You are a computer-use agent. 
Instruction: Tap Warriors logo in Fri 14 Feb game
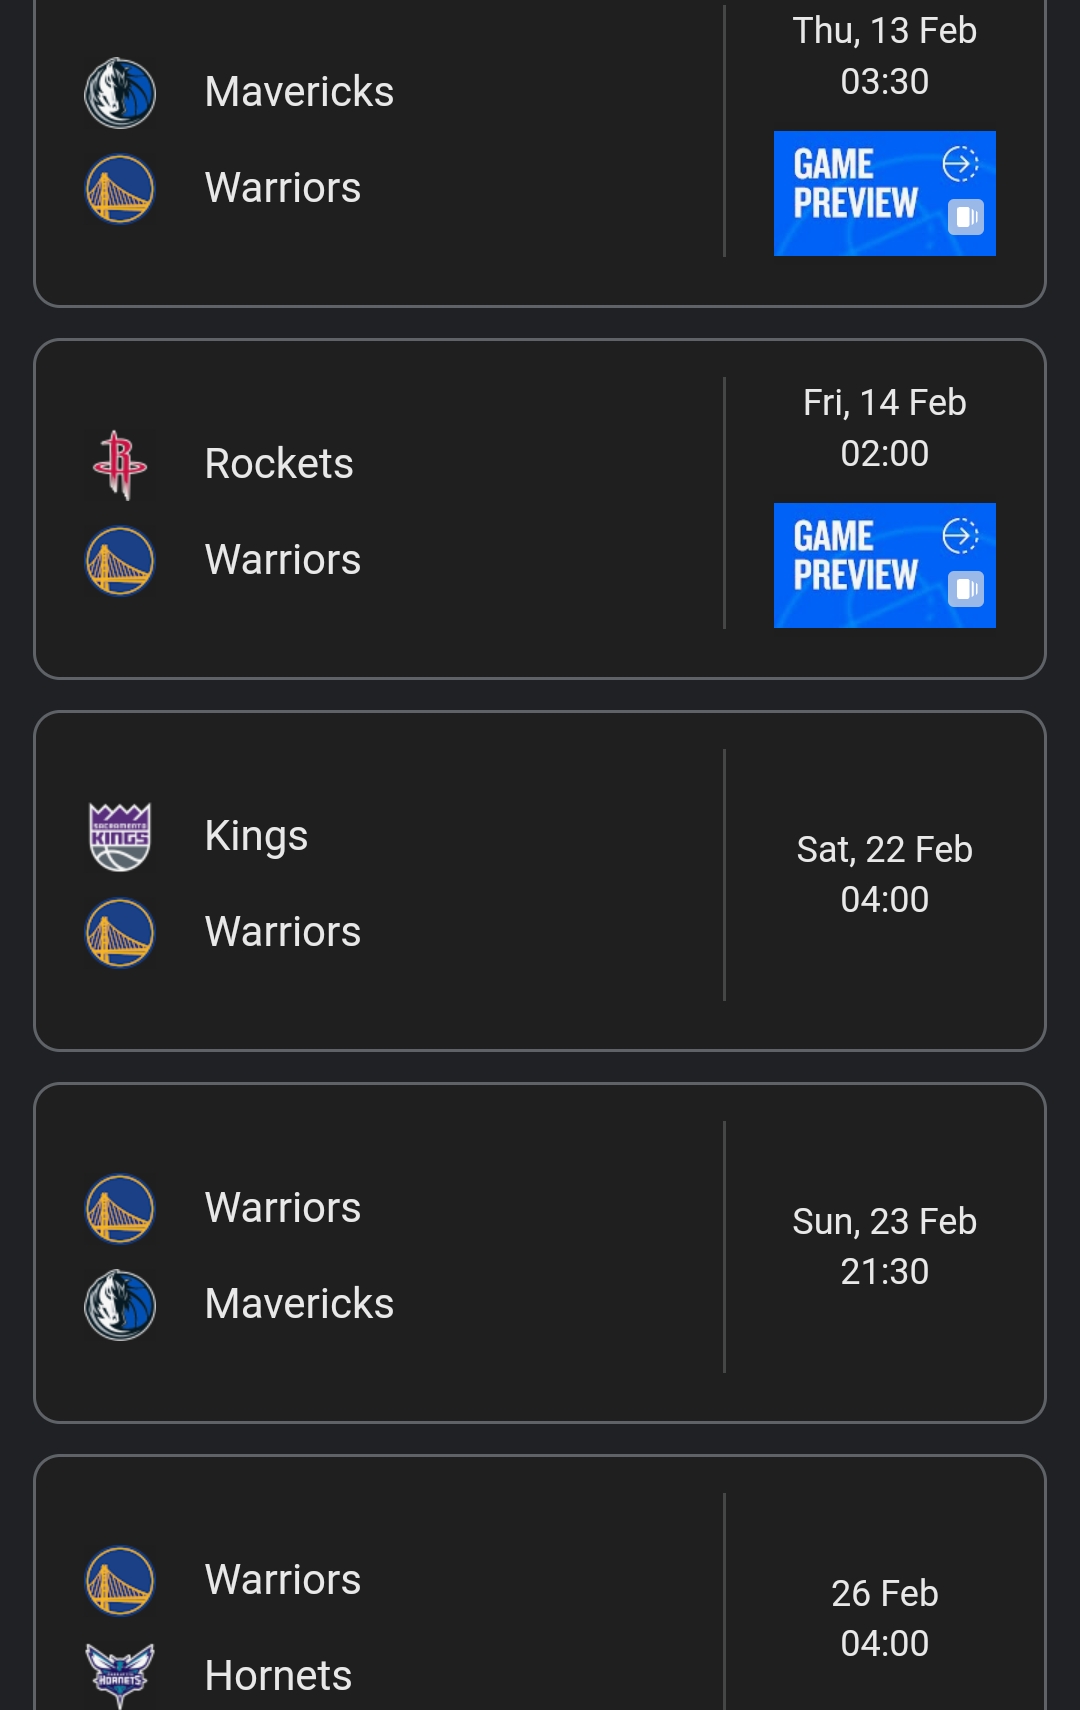[120, 560]
